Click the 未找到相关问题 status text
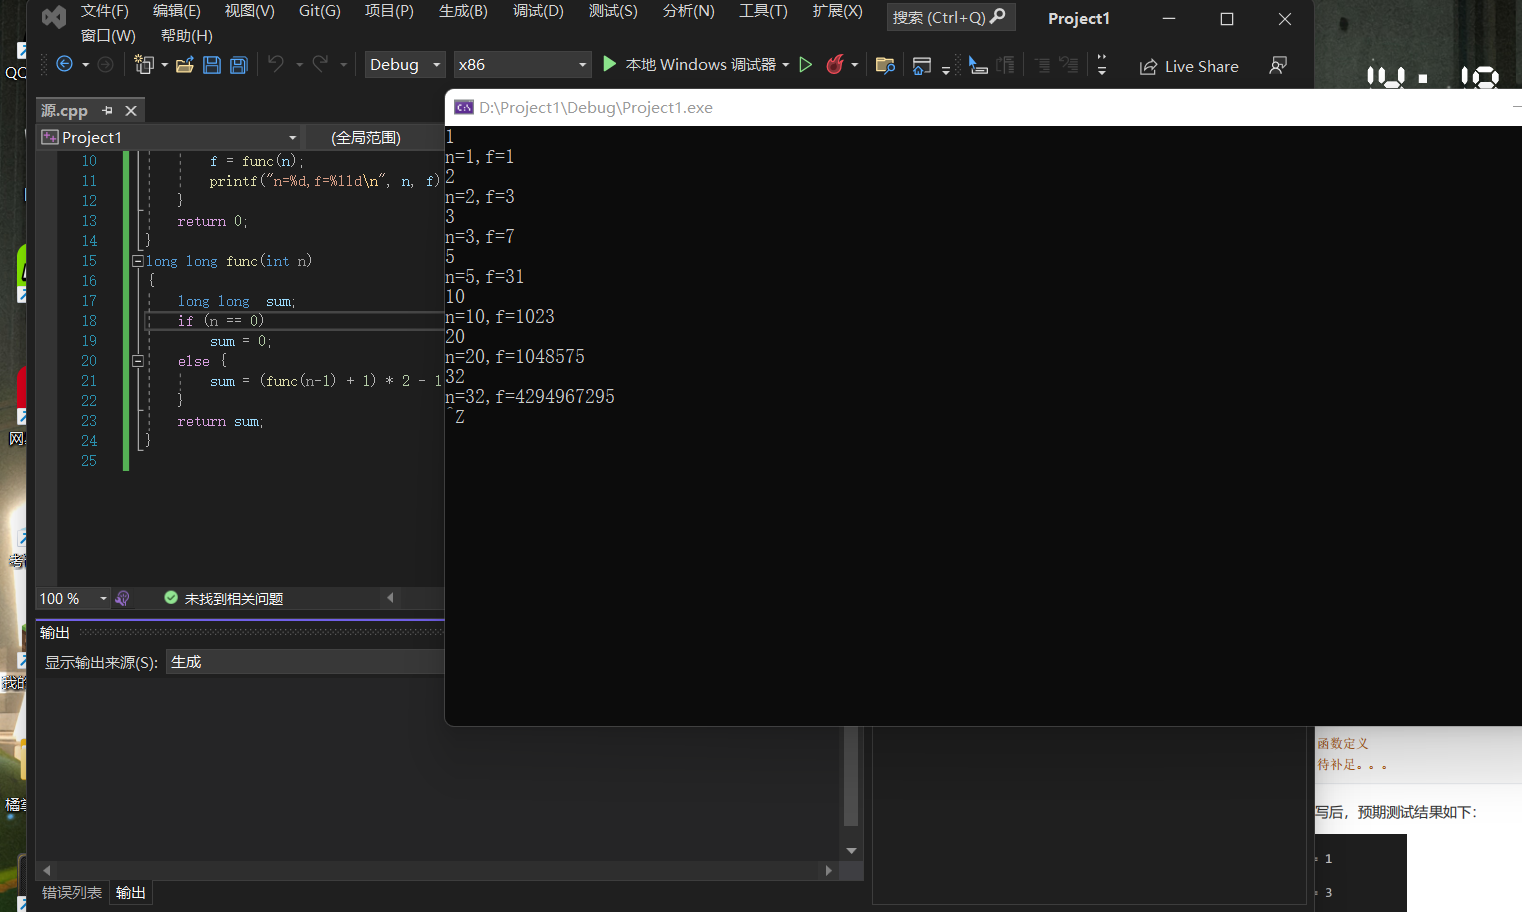 tap(234, 598)
